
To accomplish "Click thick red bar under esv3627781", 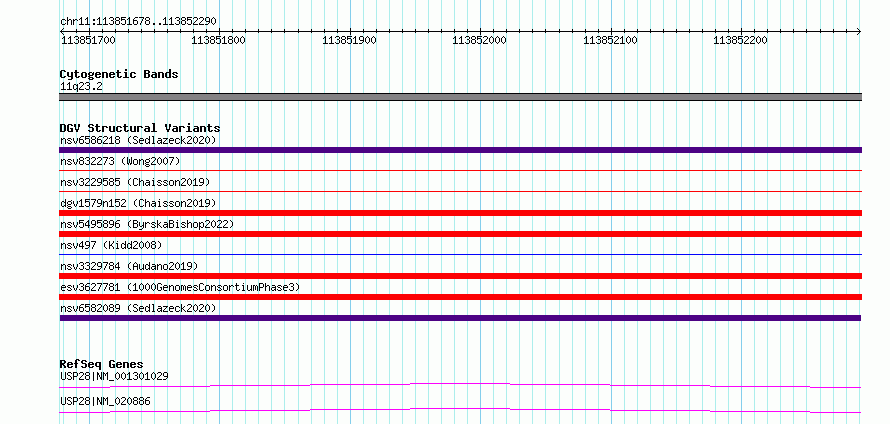I will [460, 297].
